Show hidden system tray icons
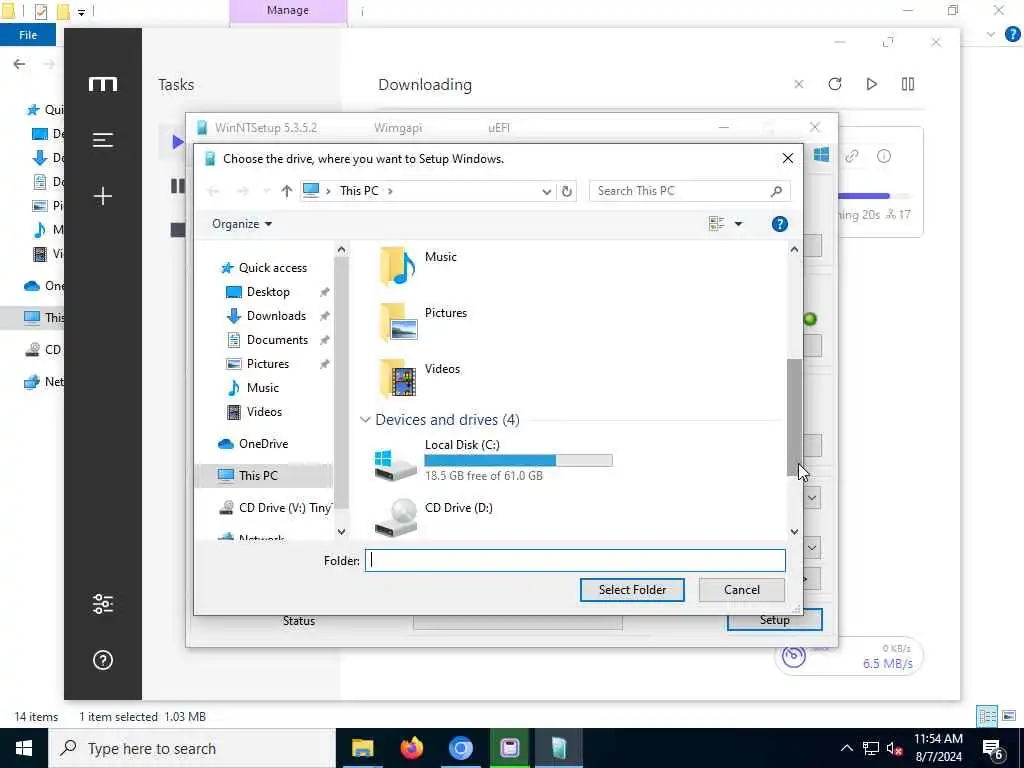Screen dimensions: 1024x768 point(846,748)
